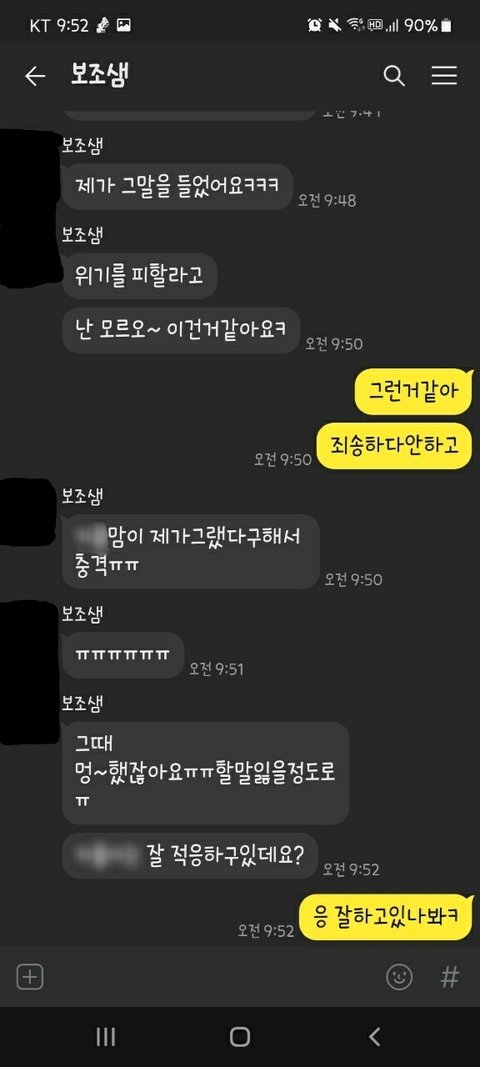Tap the message 난 모르오~ 이건거같아요ㅋ

(x=180, y=330)
